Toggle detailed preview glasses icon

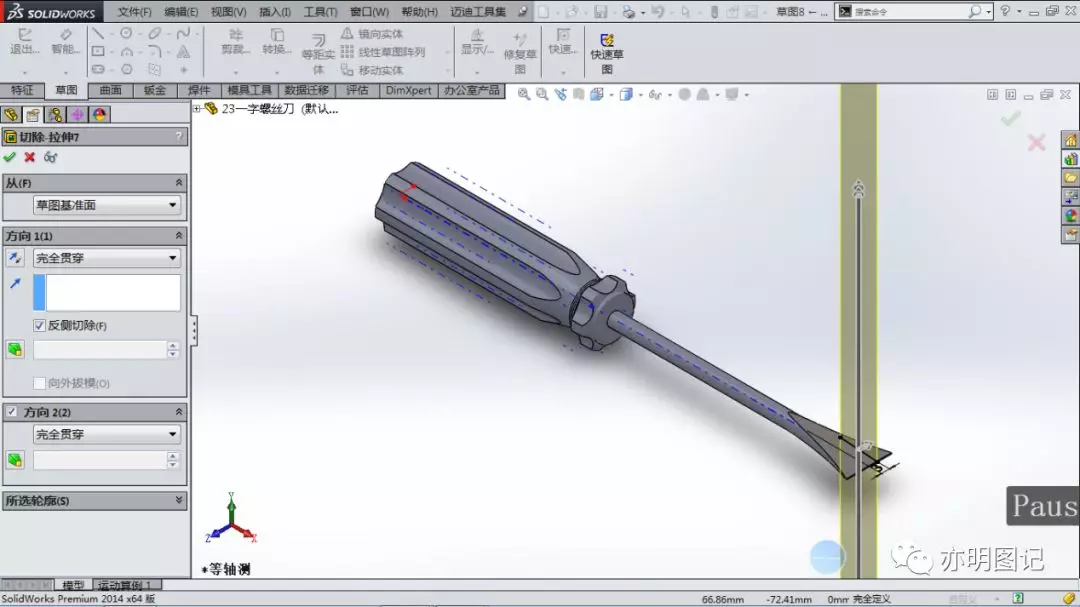50,157
